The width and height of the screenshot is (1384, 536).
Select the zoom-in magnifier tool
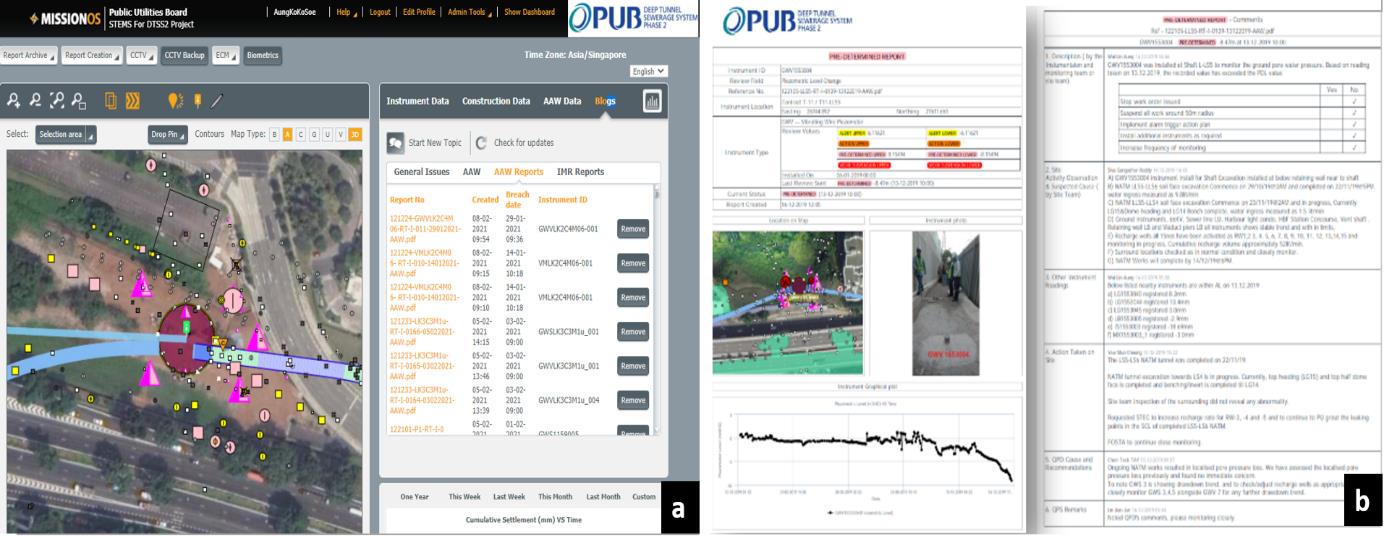pos(14,100)
